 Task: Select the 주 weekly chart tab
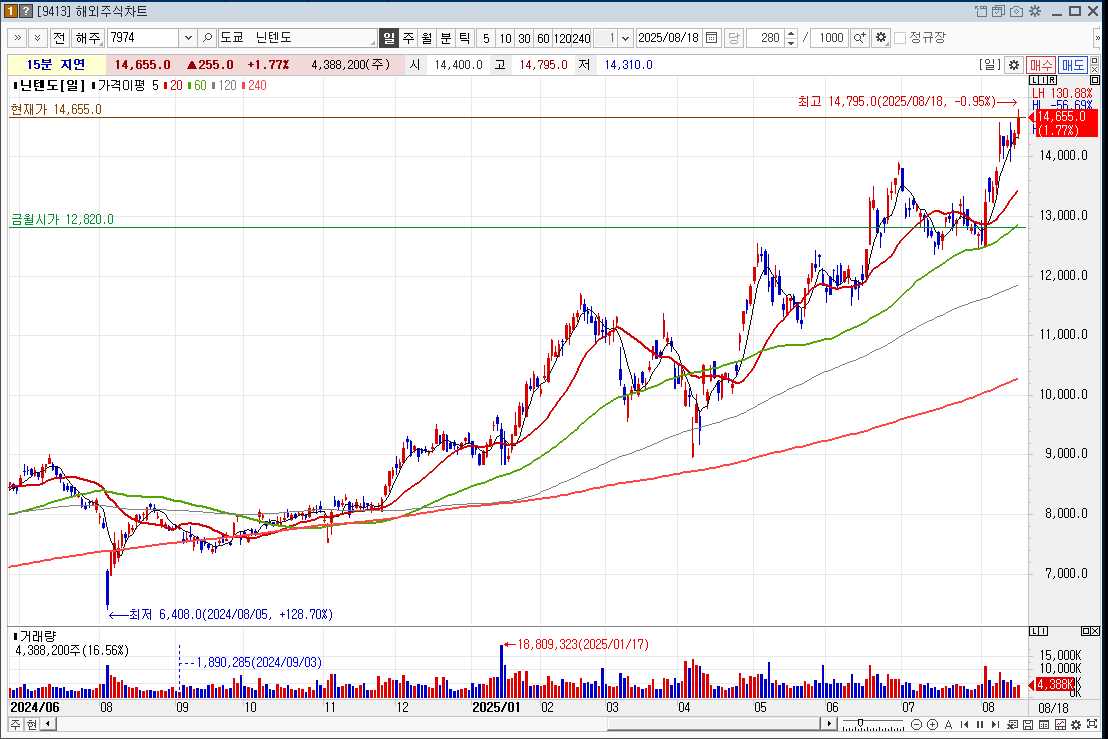[408, 38]
